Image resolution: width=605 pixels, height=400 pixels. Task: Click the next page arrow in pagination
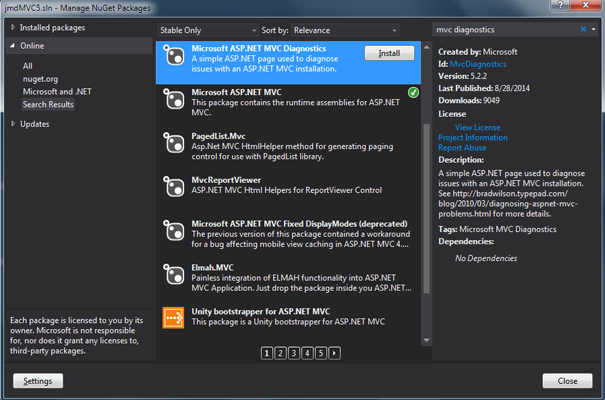335,353
